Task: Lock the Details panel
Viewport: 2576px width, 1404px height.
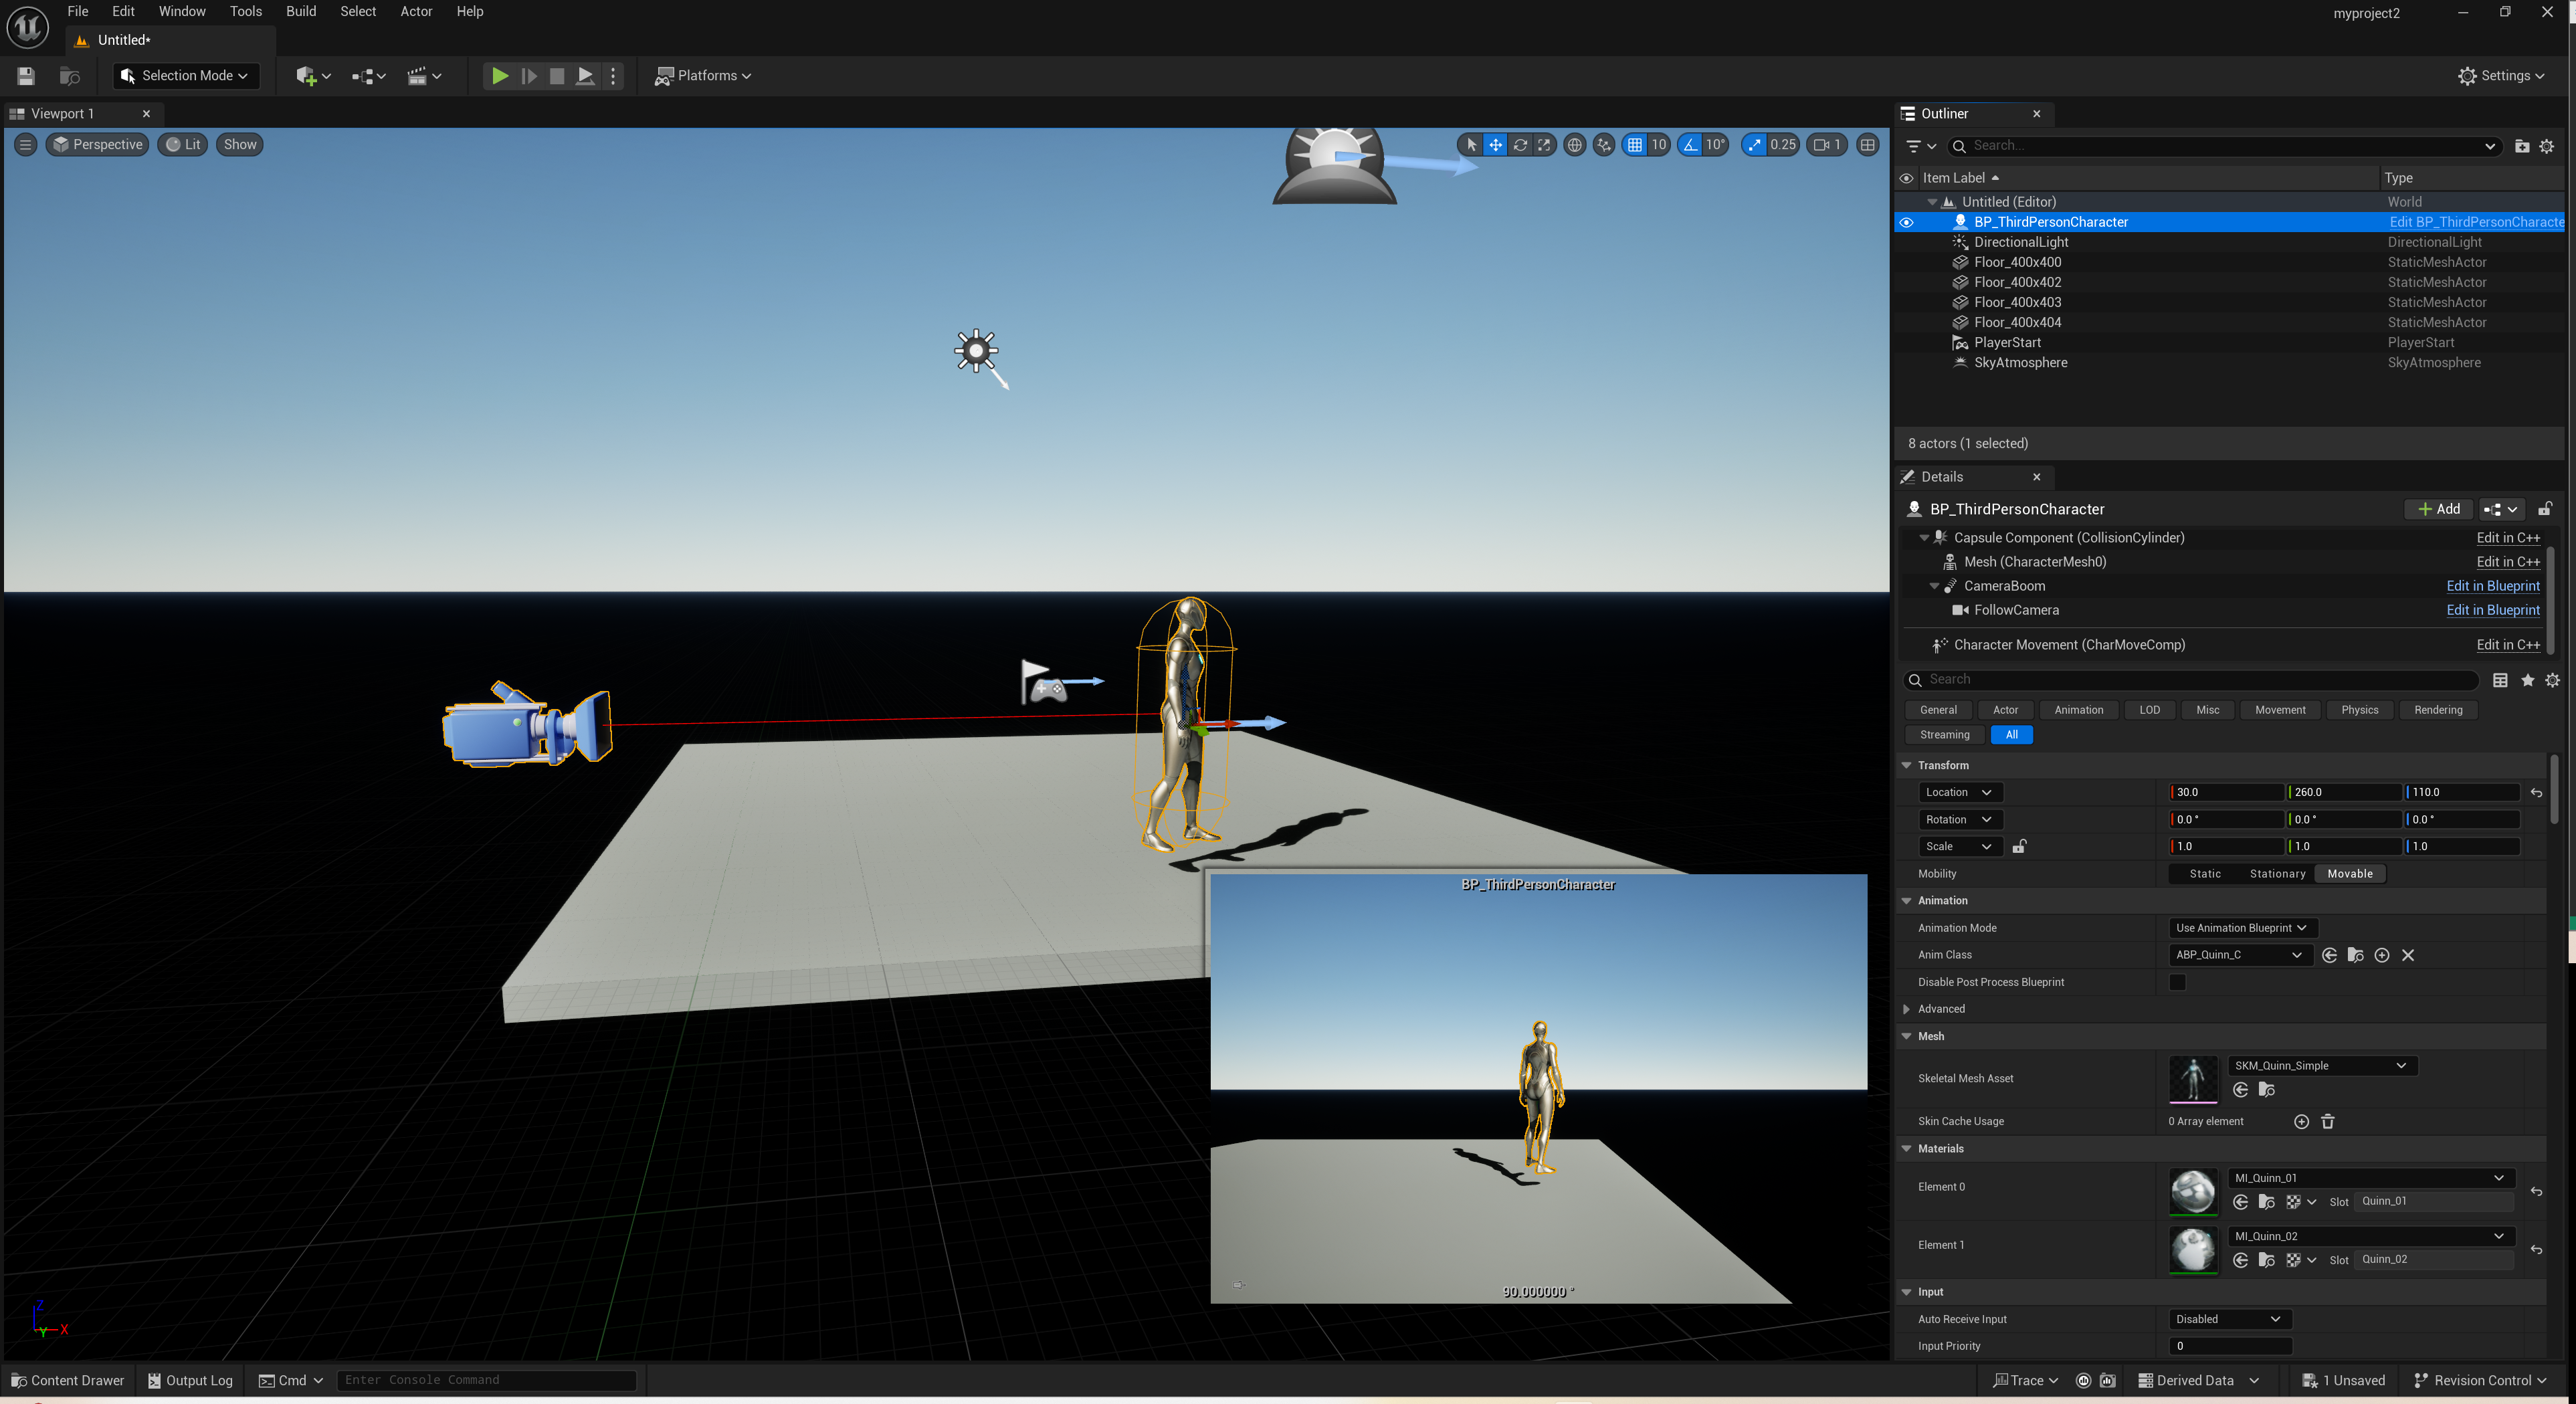Action: pyautogui.click(x=2545, y=509)
